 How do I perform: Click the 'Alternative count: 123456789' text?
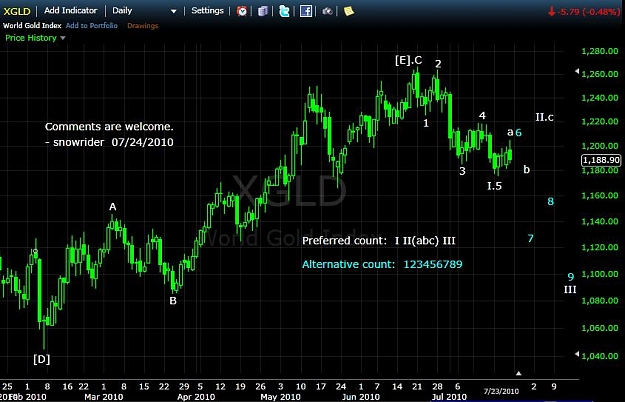click(x=382, y=264)
